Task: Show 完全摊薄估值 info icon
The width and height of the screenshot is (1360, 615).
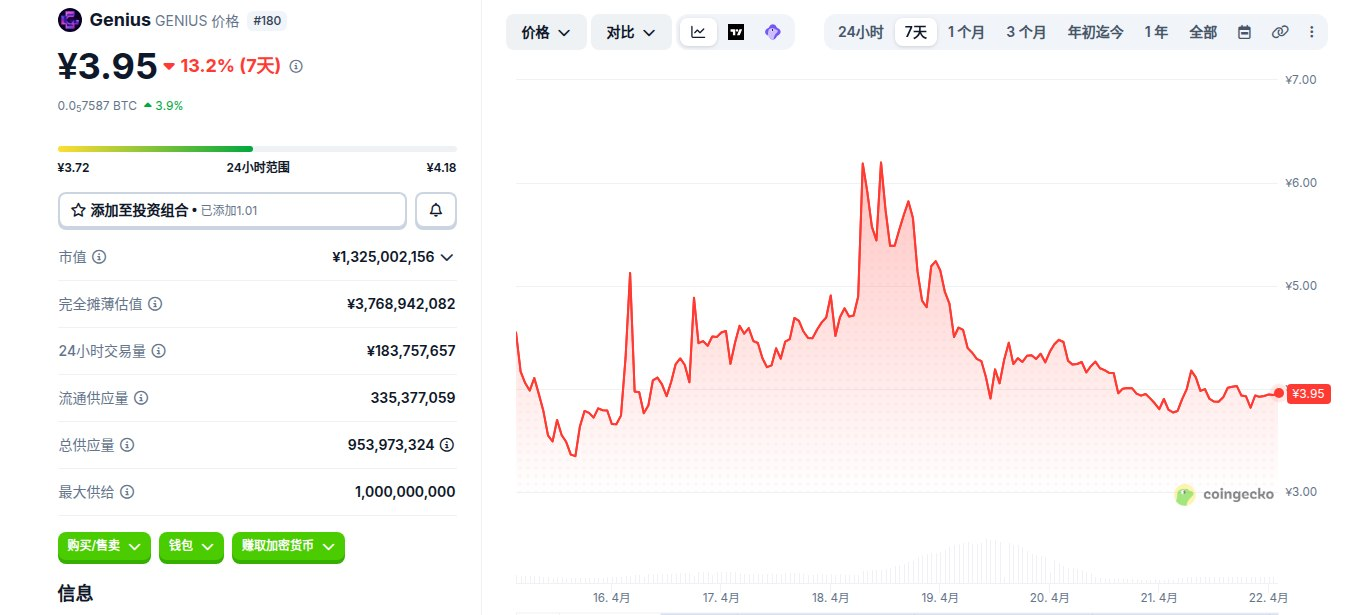Action: 155,304
